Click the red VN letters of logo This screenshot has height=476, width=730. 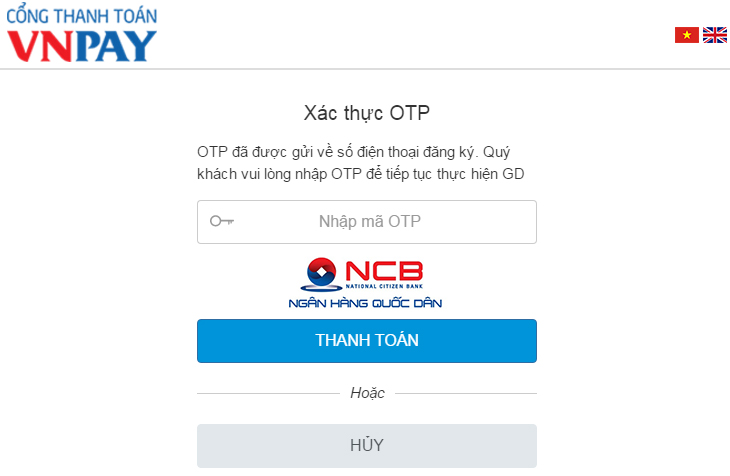click(x=40, y=46)
